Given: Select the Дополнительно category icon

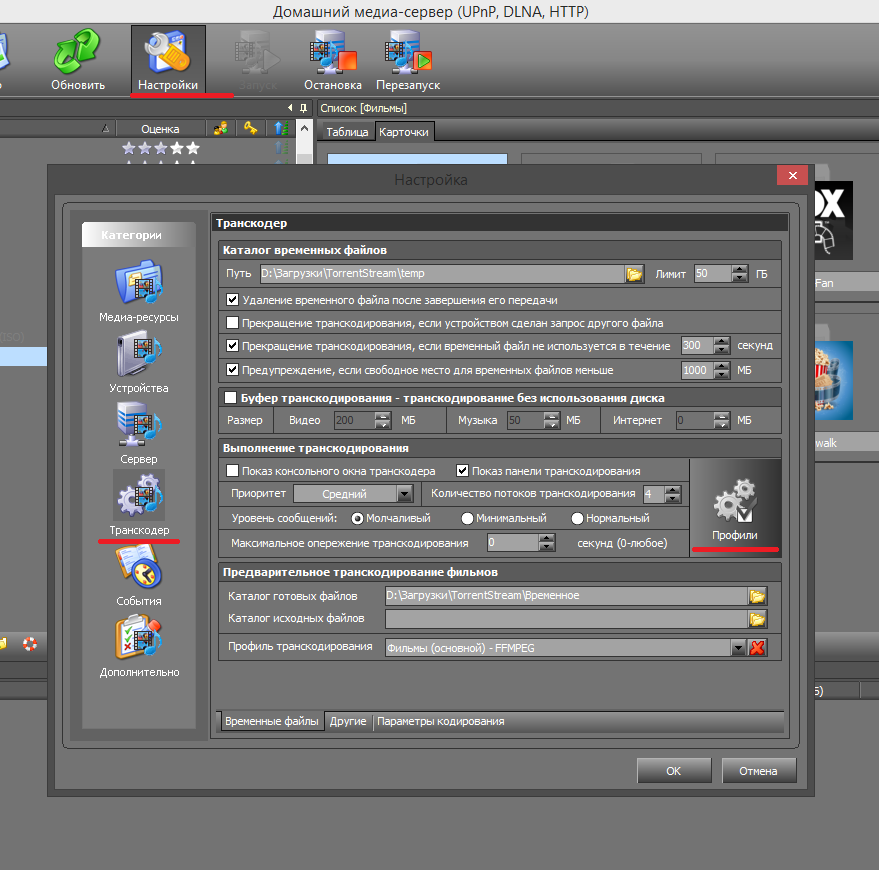Looking at the screenshot, I should point(139,640).
